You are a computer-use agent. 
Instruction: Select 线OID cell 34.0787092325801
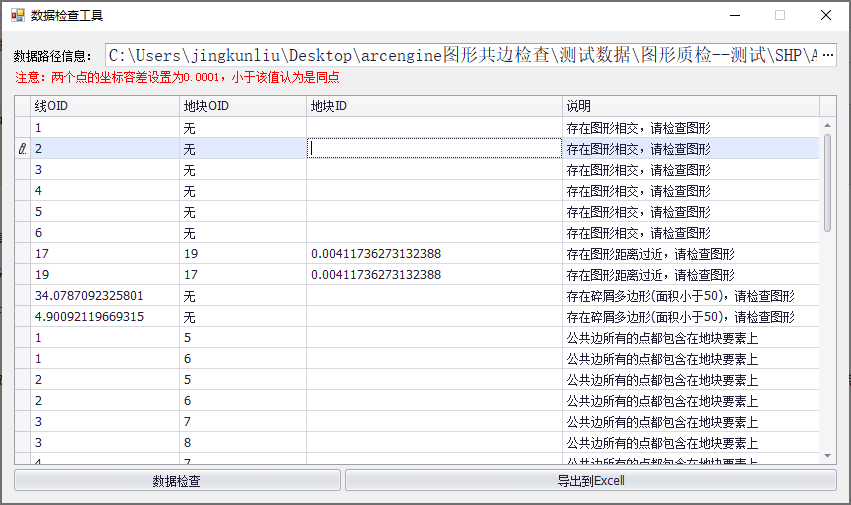pos(105,296)
